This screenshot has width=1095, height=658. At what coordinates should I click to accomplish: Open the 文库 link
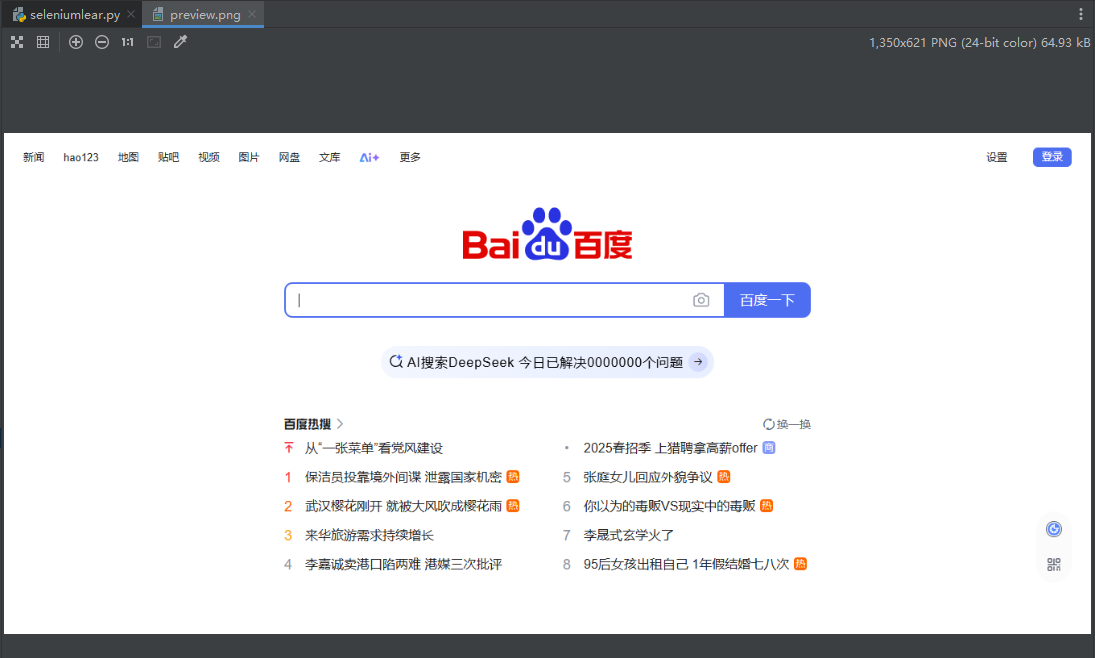tap(330, 157)
